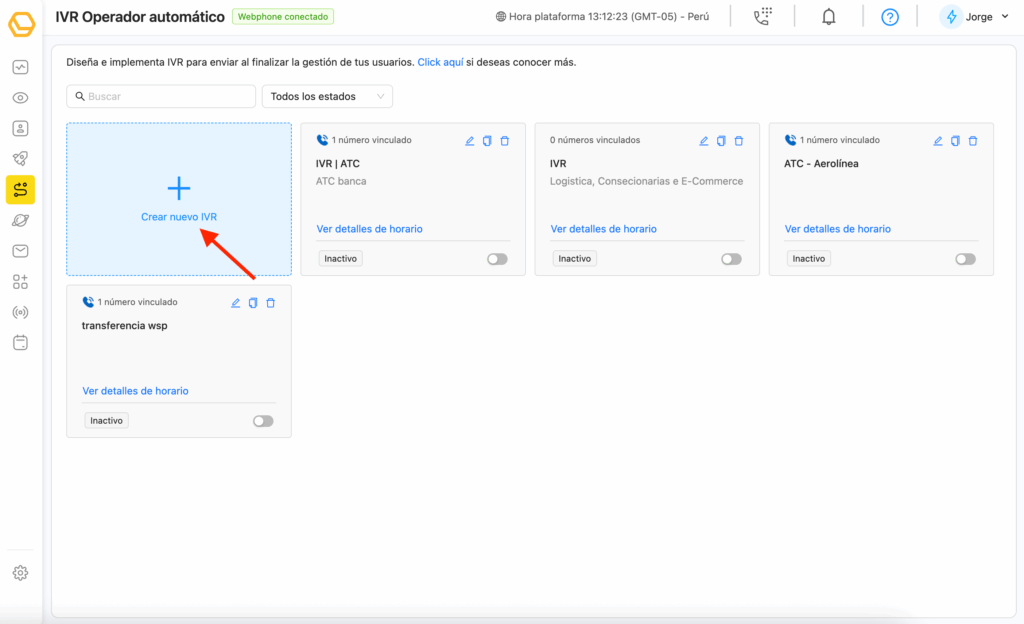Viewport: 1024px width, 624px height.
Task: Enable the IVR | ATC toggle switch
Action: [497, 259]
